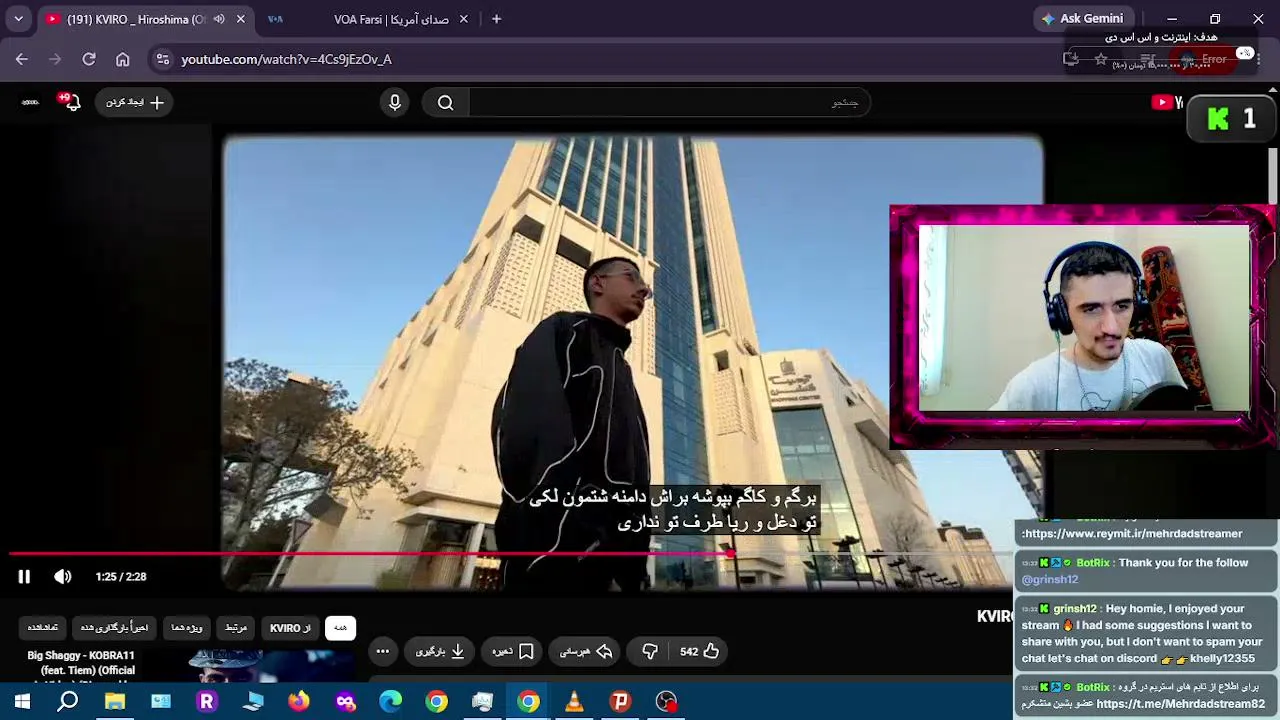The width and height of the screenshot is (1280, 720).
Task: Open the ایجاد کردن create button
Action: click(135, 102)
